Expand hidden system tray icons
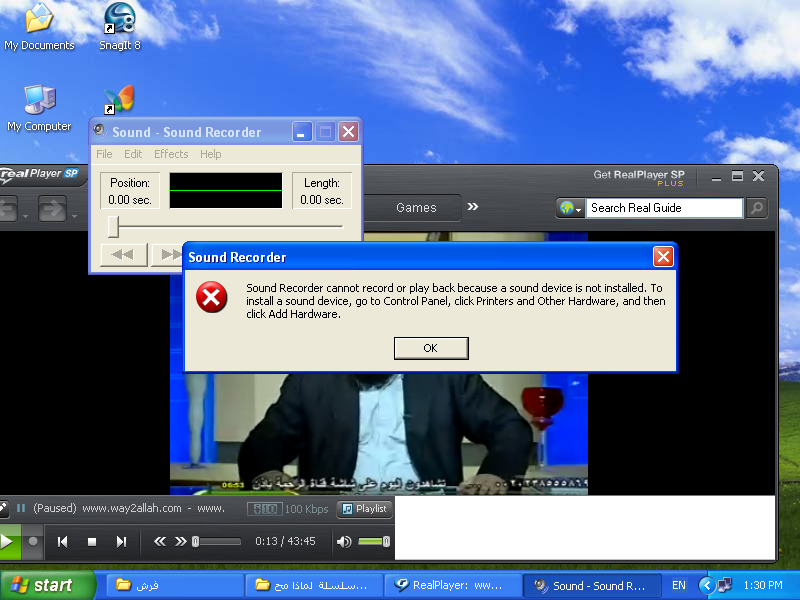Viewport: 800px width, 600px height. pyautogui.click(x=706, y=586)
